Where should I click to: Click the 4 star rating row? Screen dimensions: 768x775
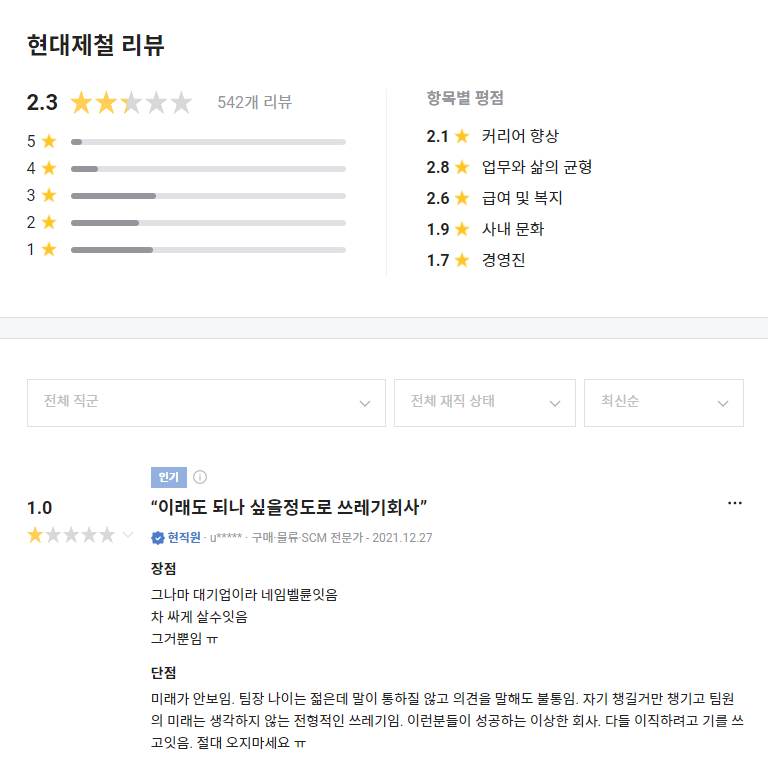click(x=208, y=169)
